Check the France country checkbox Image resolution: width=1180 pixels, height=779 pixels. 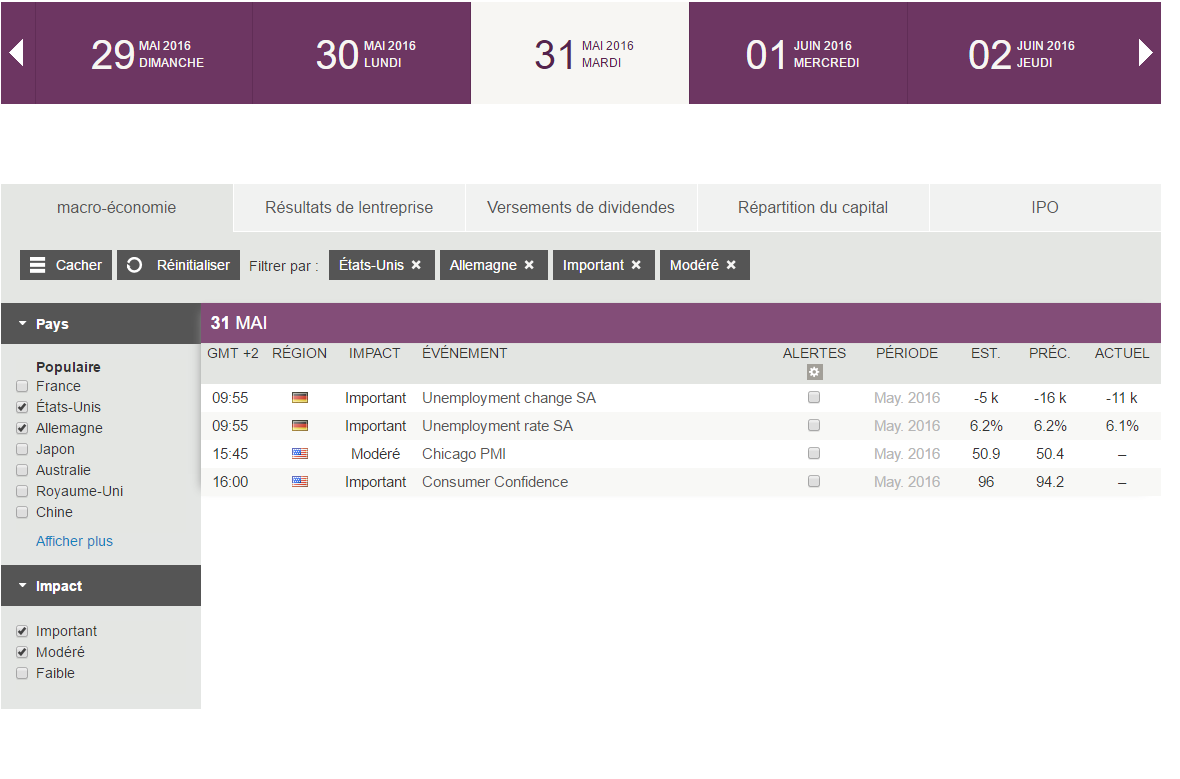pyautogui.click(x=23, y=386)
